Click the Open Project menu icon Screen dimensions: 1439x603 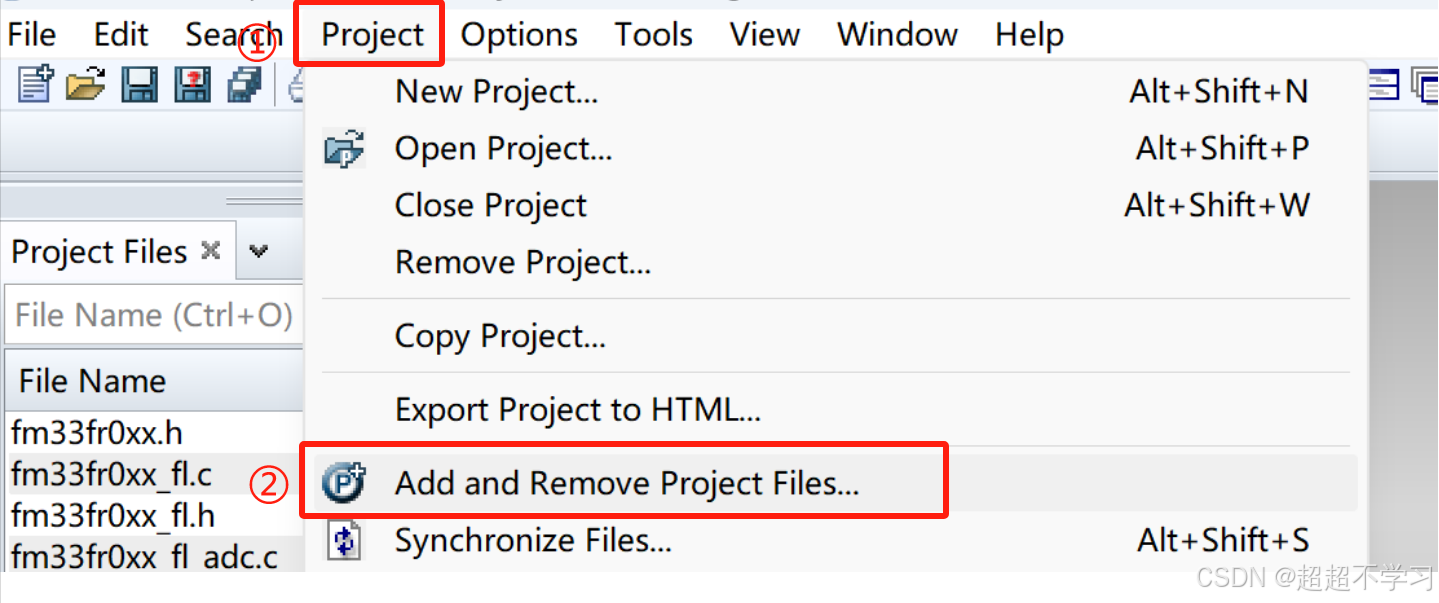345,150
